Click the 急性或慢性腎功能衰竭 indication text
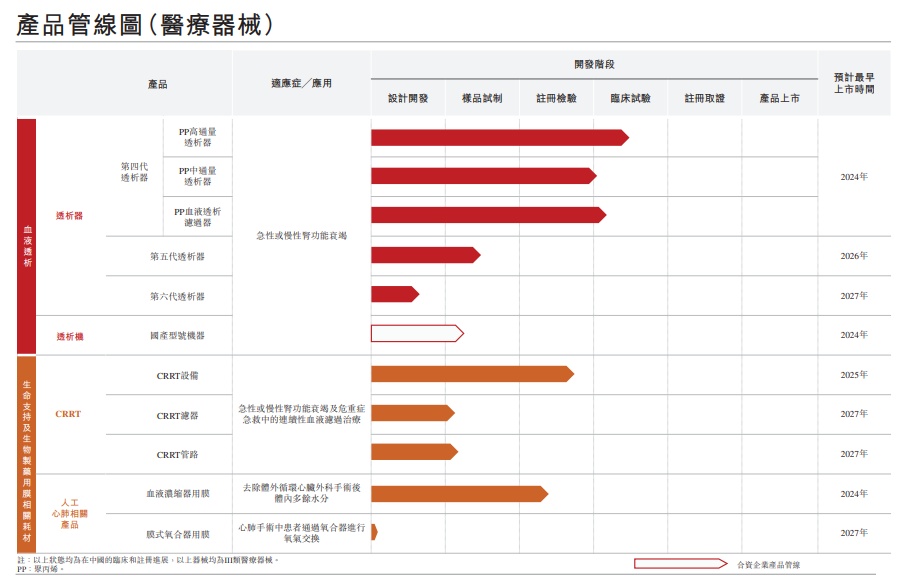906x587 pixels. tap(302, 235)
